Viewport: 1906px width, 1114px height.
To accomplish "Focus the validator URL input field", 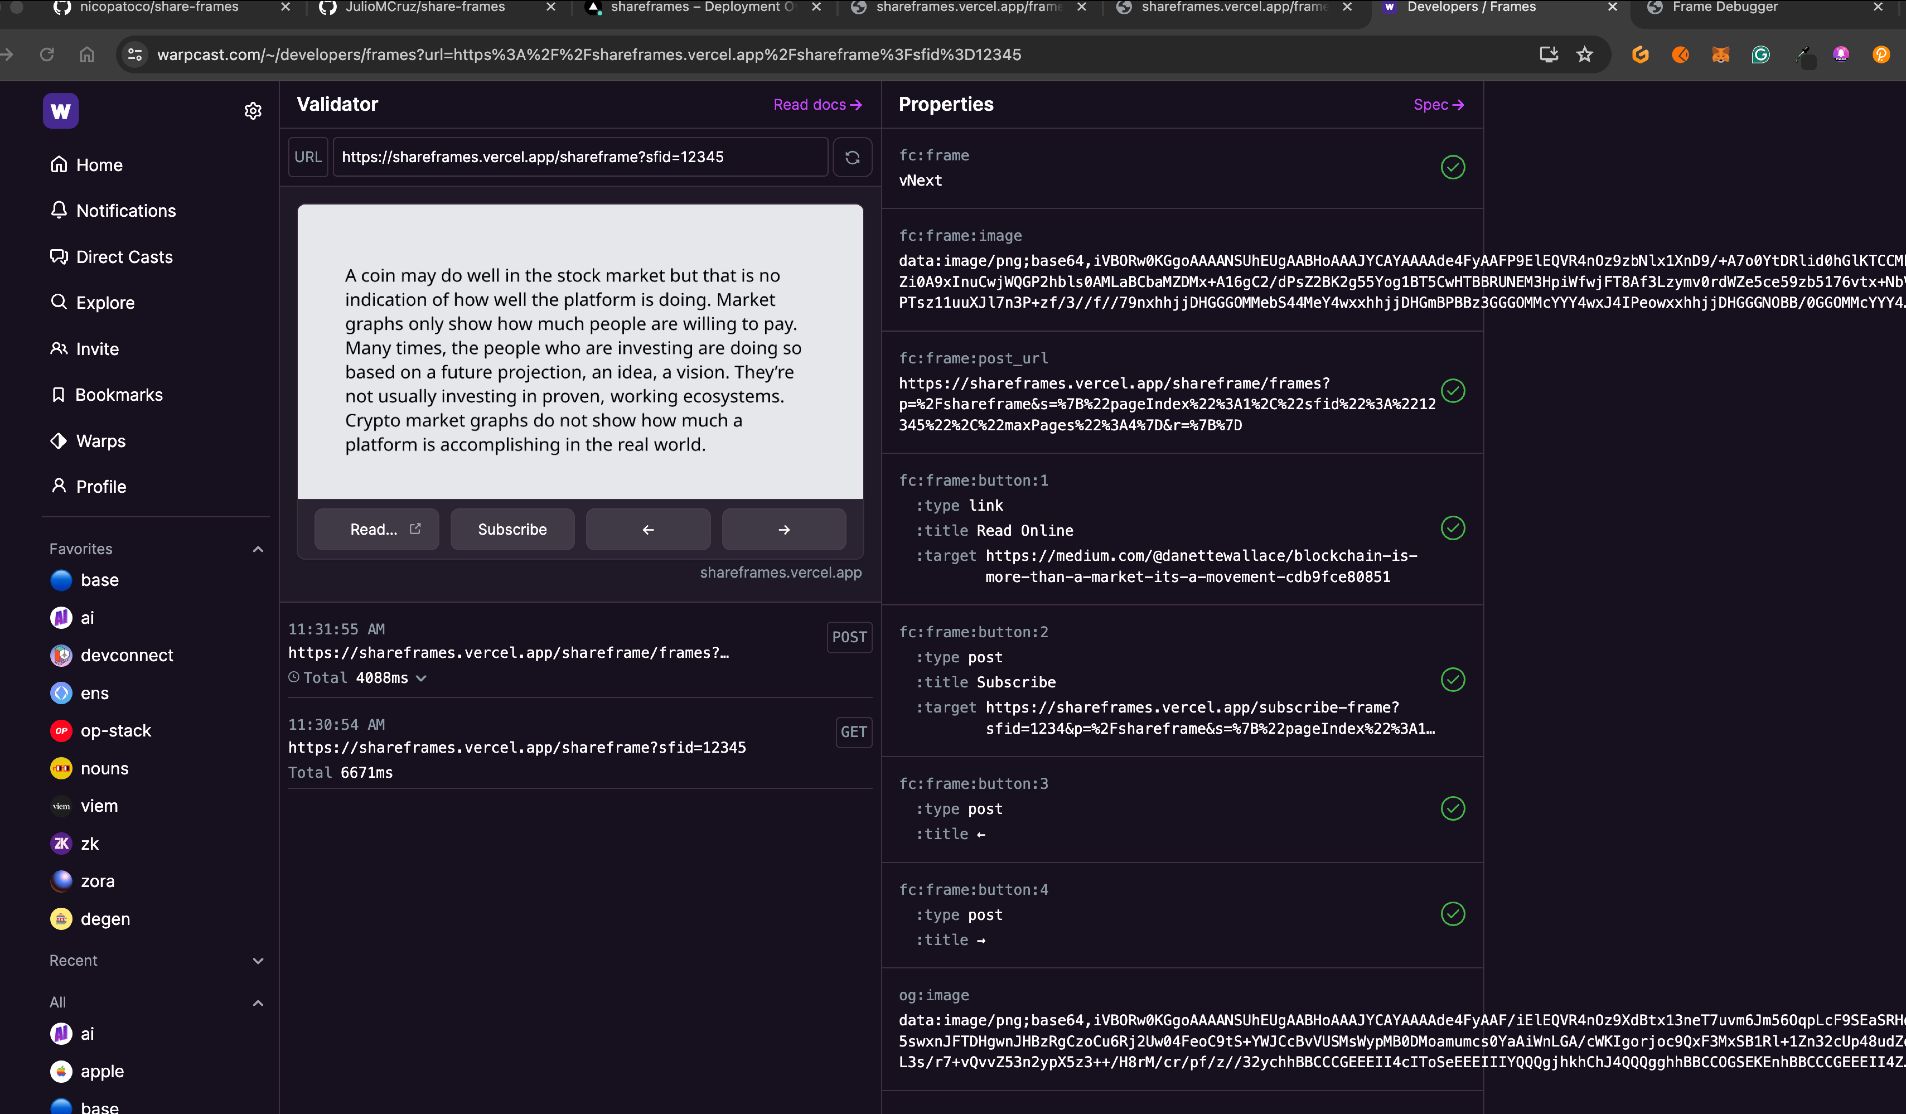I will point(580,157).
